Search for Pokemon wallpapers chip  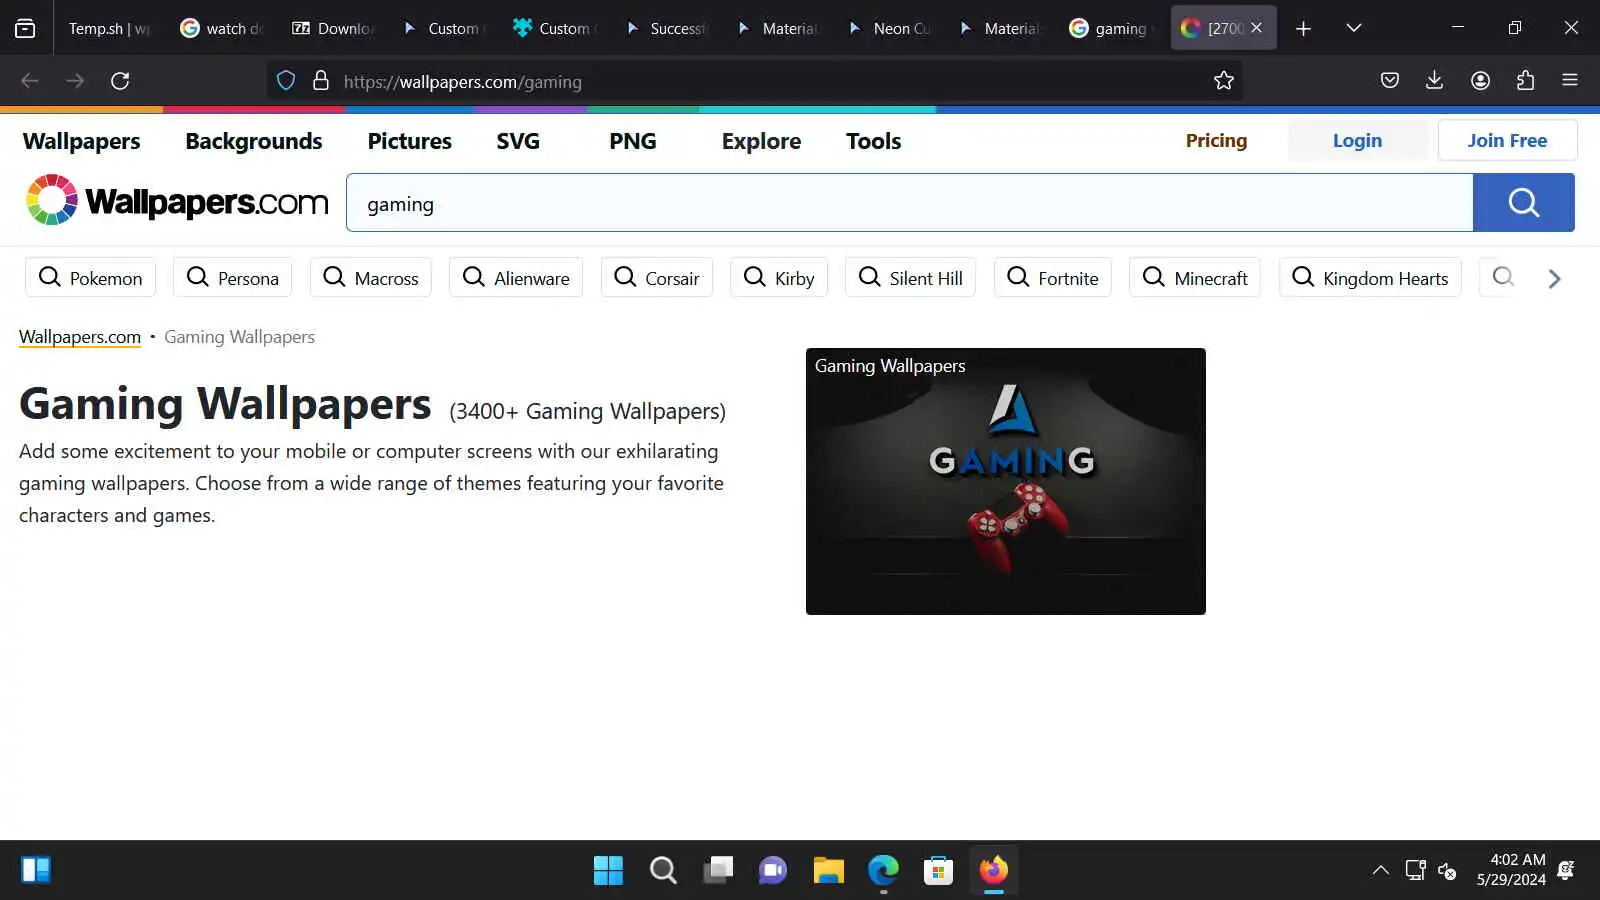click(x=90, y=278)
